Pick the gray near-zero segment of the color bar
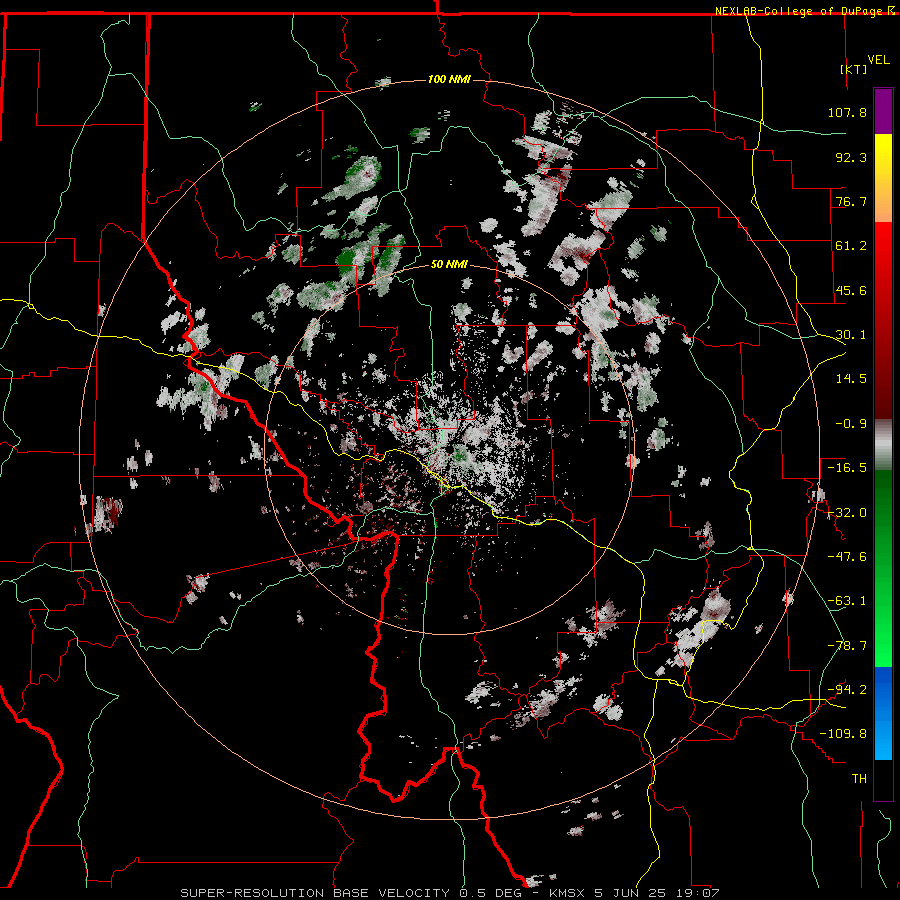The image size is (900, 900). tap(883, 445)
